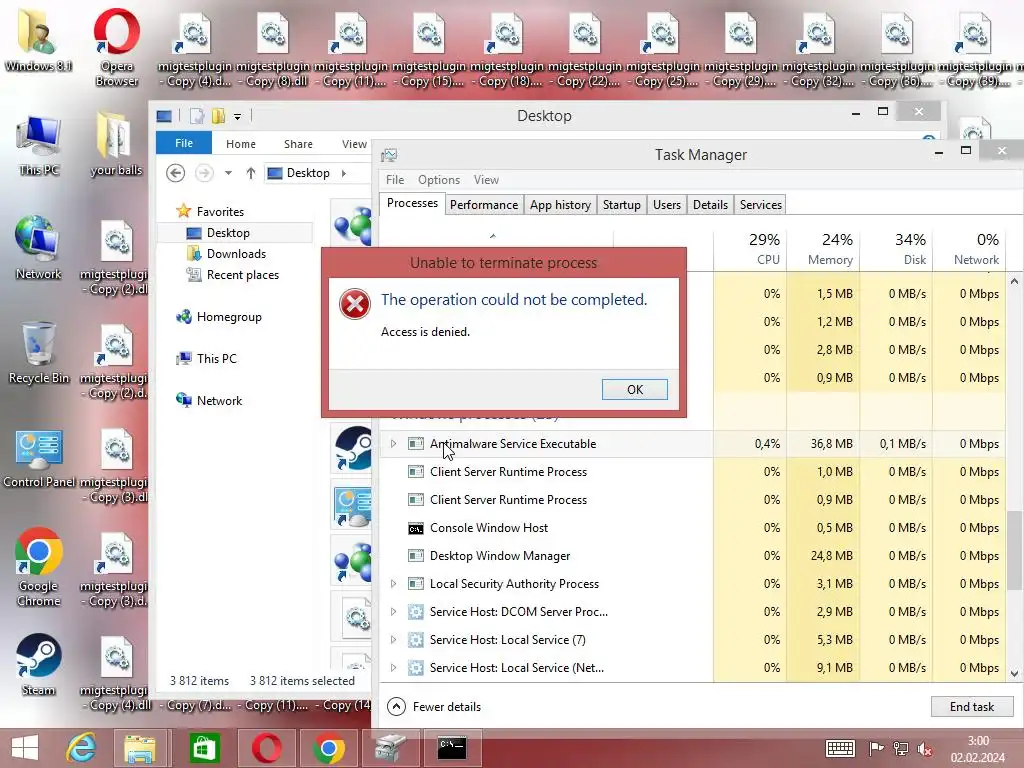Click Task Manager scrollbar down arrow
Viewport: 1024px width, 768px height.
[x=1014, y=673]
